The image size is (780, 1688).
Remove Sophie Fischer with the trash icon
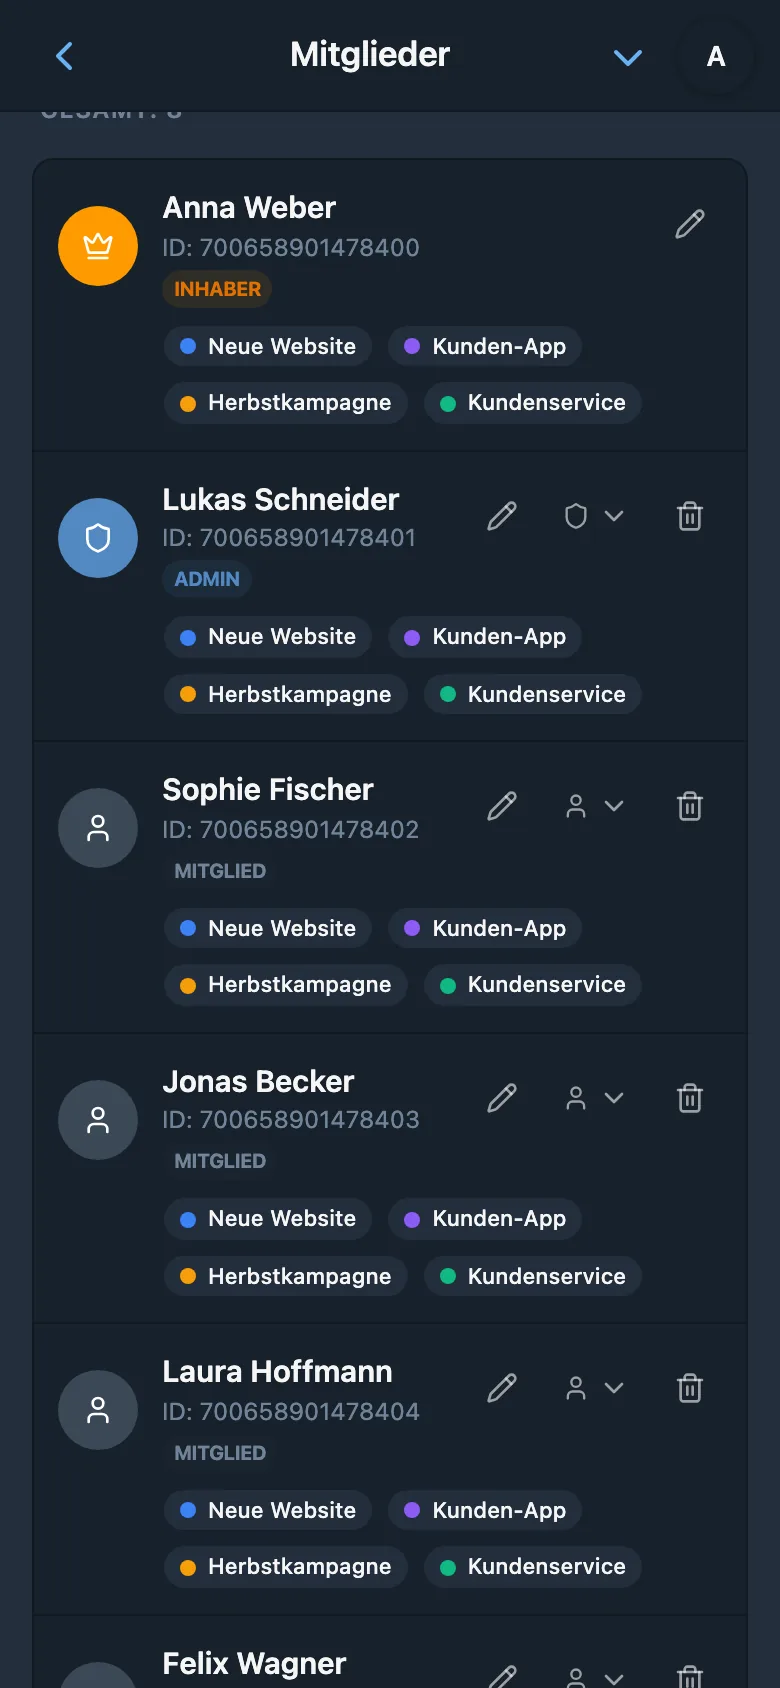pos(690,806)
